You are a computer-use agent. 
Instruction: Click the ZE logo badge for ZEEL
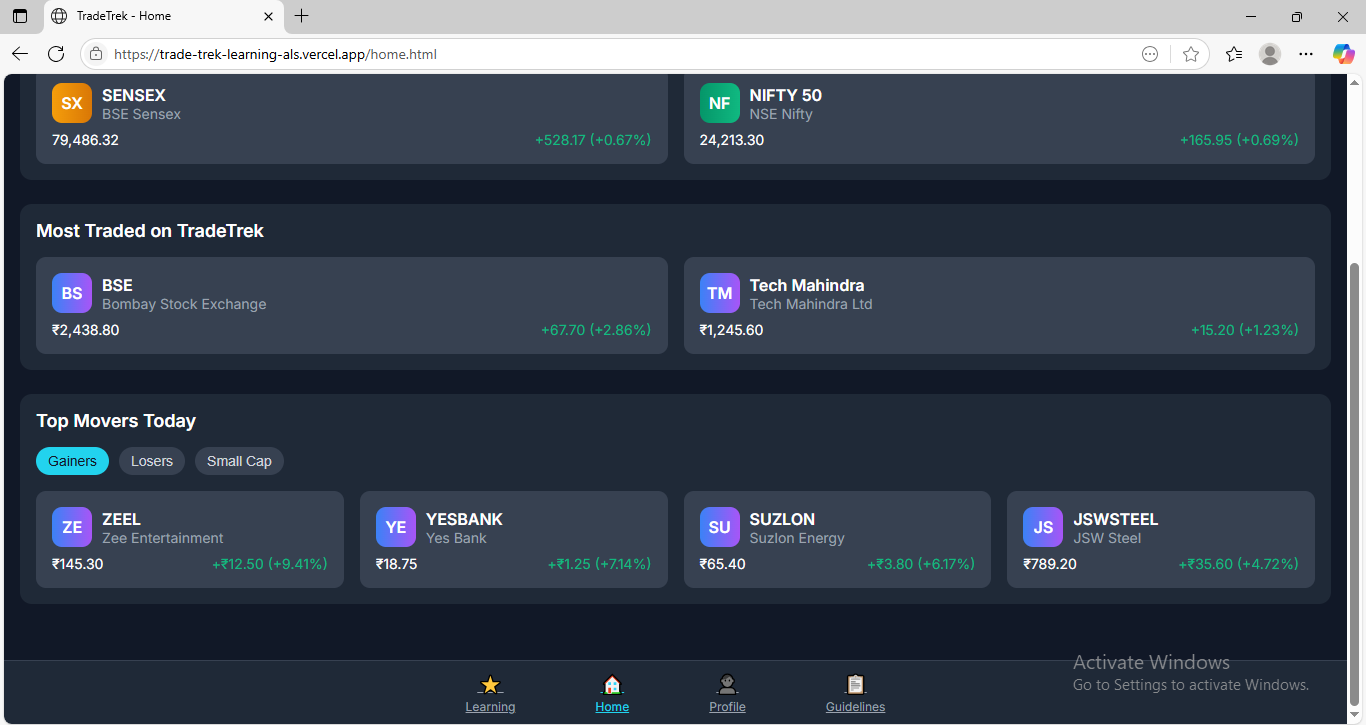[x=72, y=527]
